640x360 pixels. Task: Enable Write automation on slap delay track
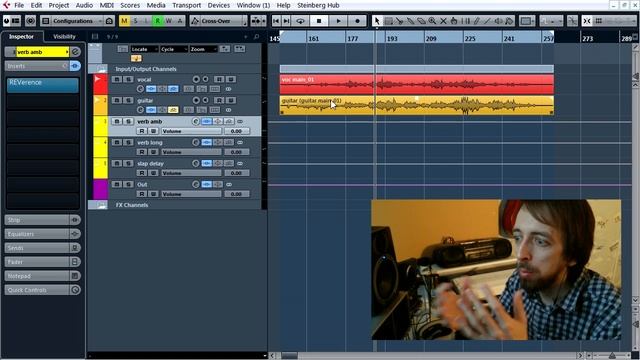coord(153,173)
